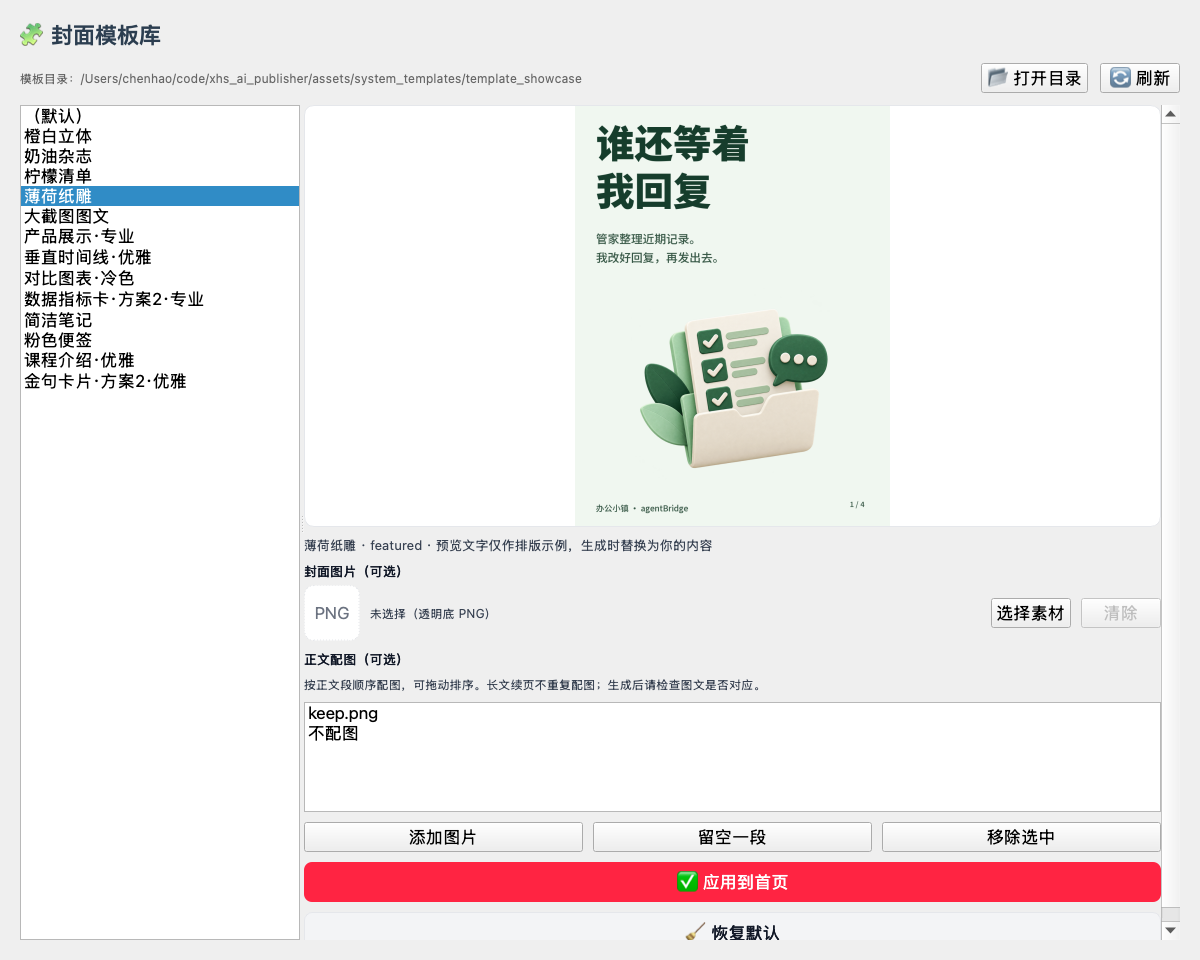
Task: Select the 数据指标卡·方案2·专业 template
Action: (160, 299)
